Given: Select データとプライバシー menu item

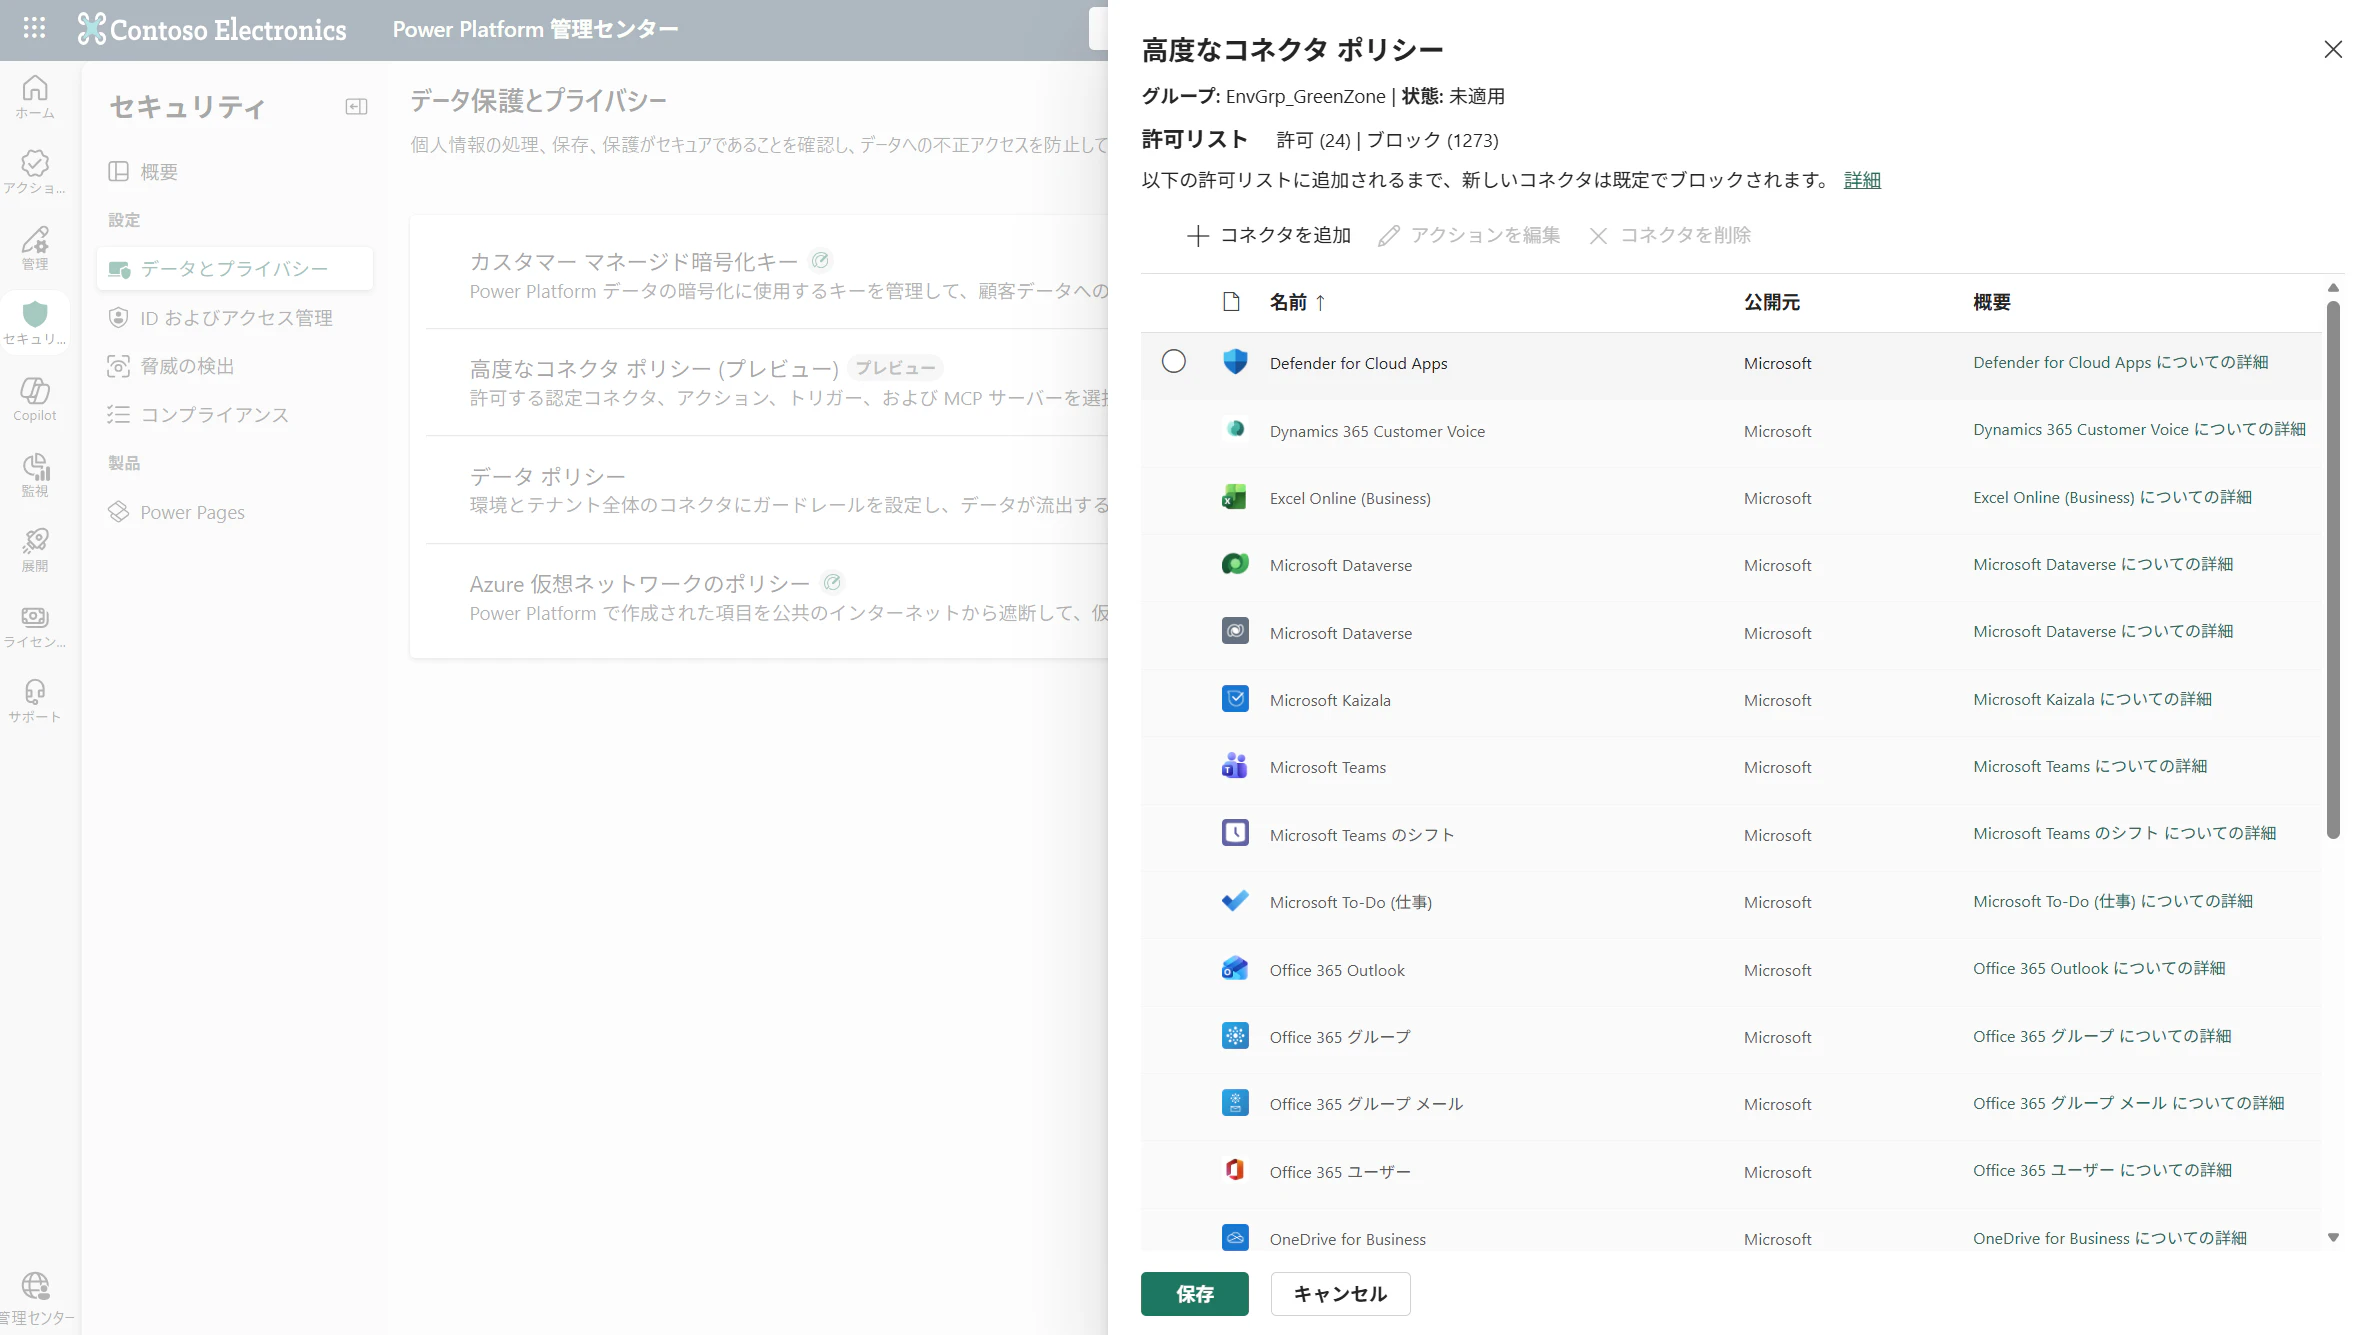Looking at the screenshot, I should click(235, 269).
